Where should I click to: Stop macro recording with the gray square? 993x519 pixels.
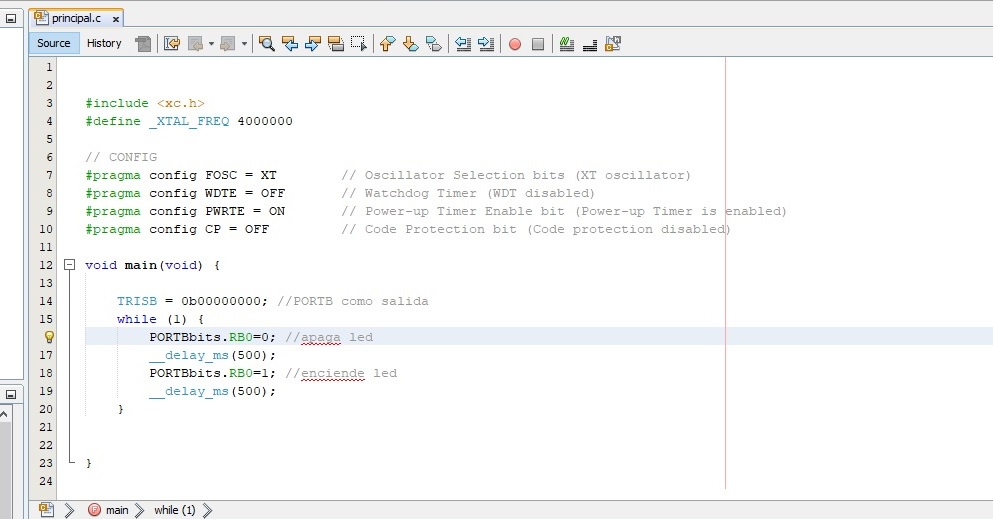[538, 44]
